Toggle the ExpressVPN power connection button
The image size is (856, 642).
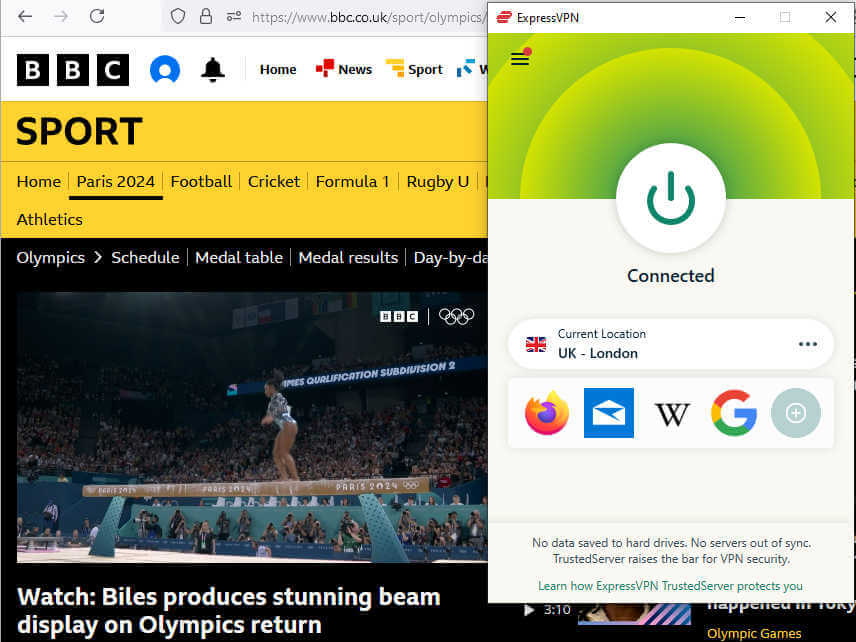pyautogui.click(x=670, y=198)
